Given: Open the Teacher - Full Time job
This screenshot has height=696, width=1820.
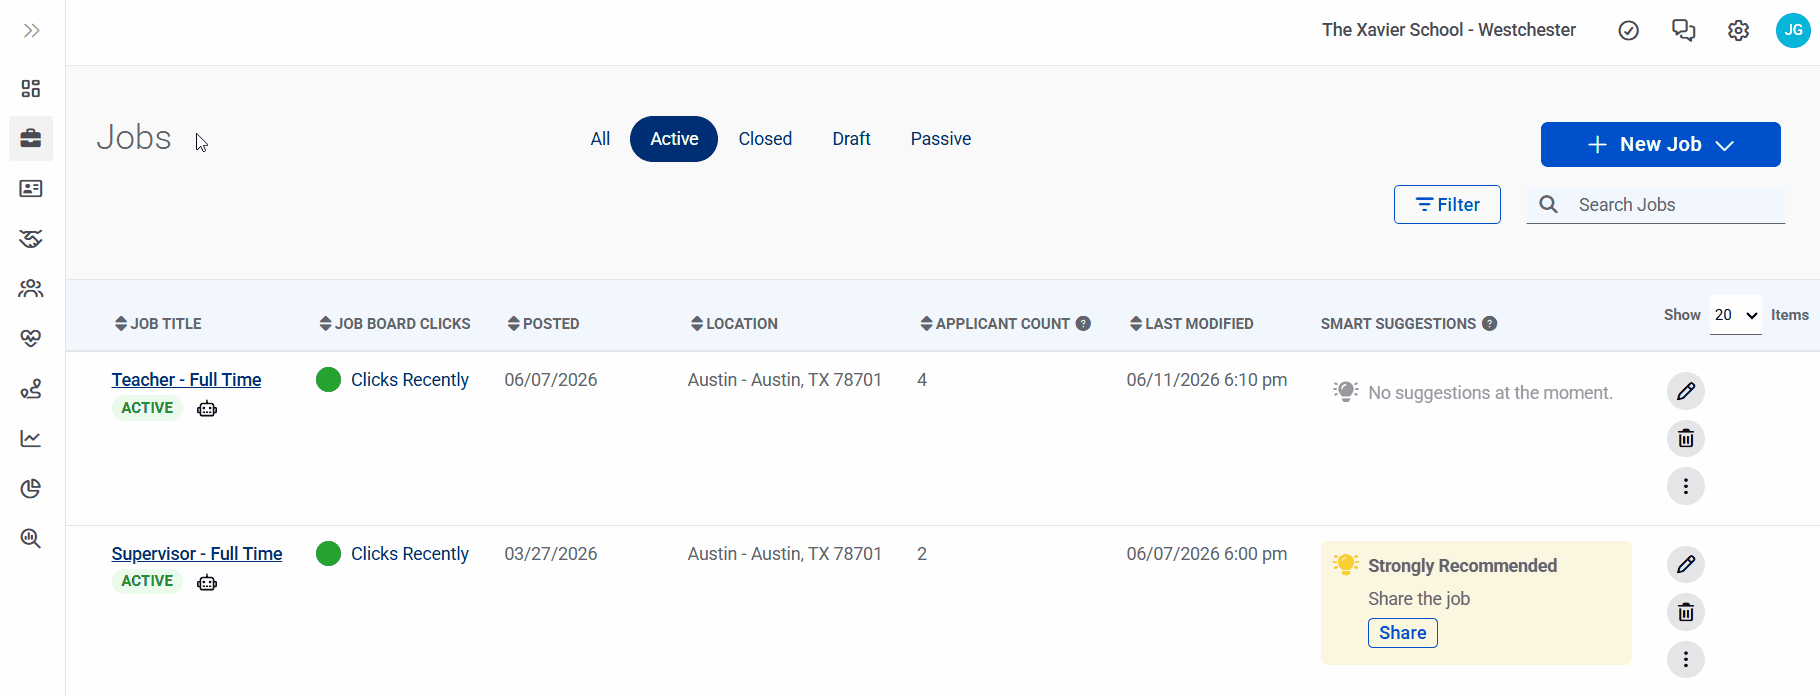Looking at the screenshot, I should point(186,380).
